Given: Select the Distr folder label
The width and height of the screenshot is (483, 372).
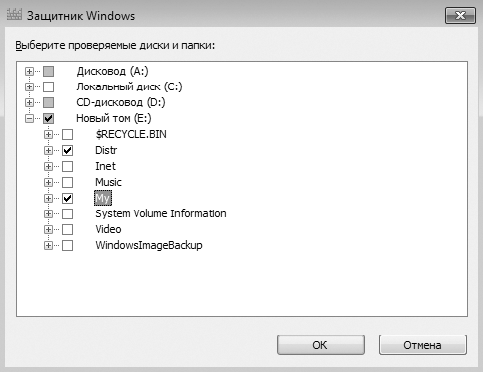Looking at the screenshot, I should point(106,150).
